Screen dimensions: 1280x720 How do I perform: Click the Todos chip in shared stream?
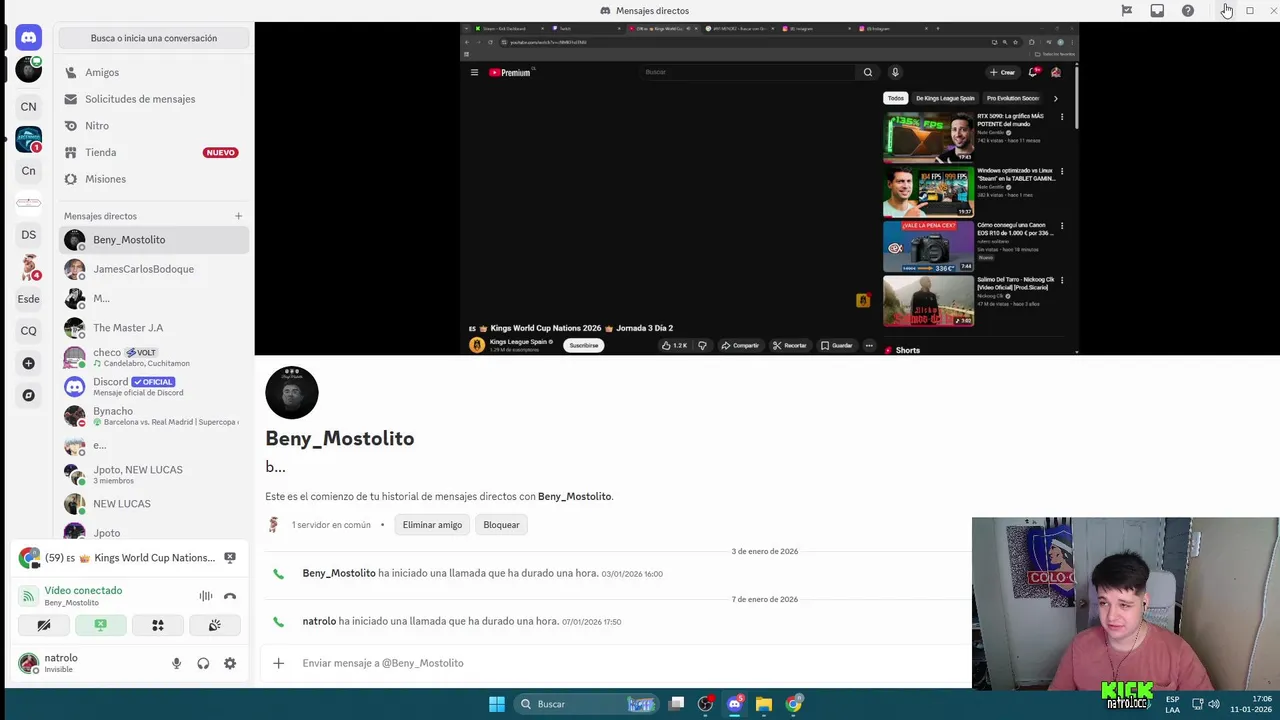(x=895, y=98)
